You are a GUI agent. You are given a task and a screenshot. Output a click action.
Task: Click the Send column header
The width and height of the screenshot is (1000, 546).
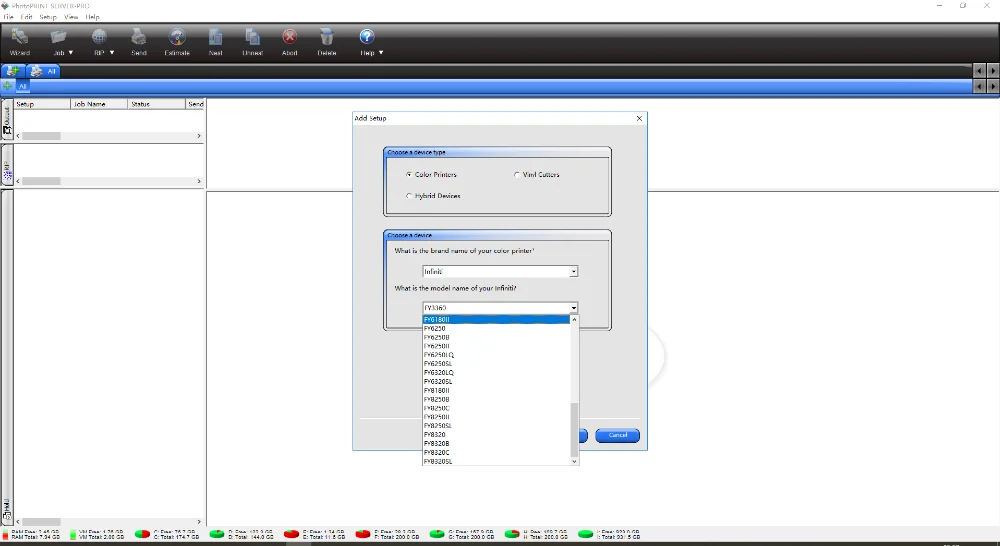(195, 103)
